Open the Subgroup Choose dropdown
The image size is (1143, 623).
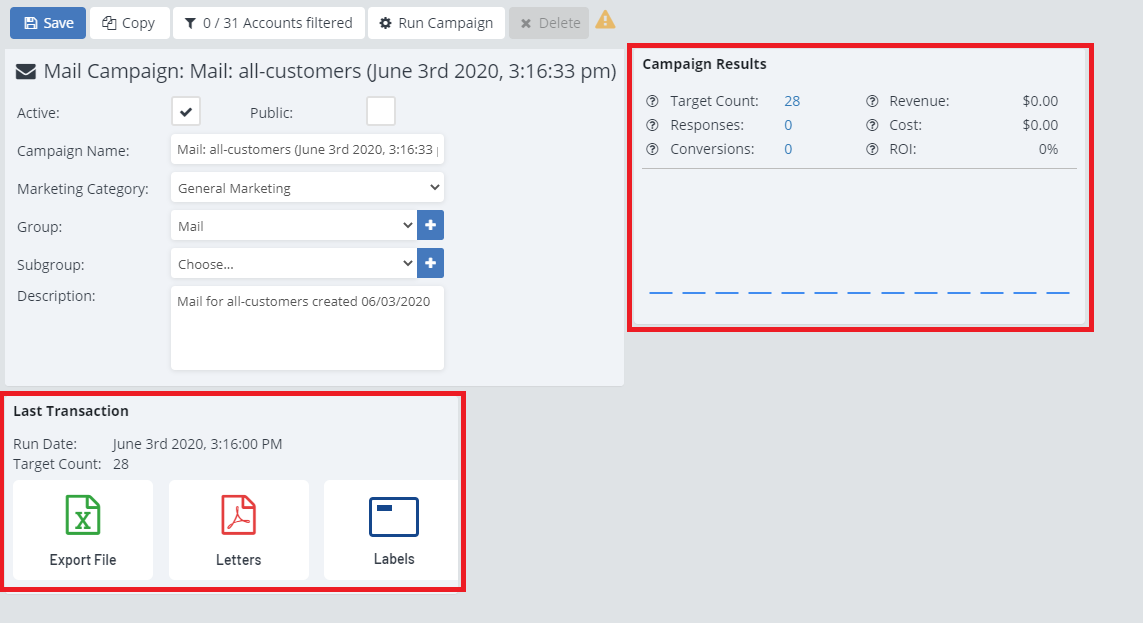[293, 264]
